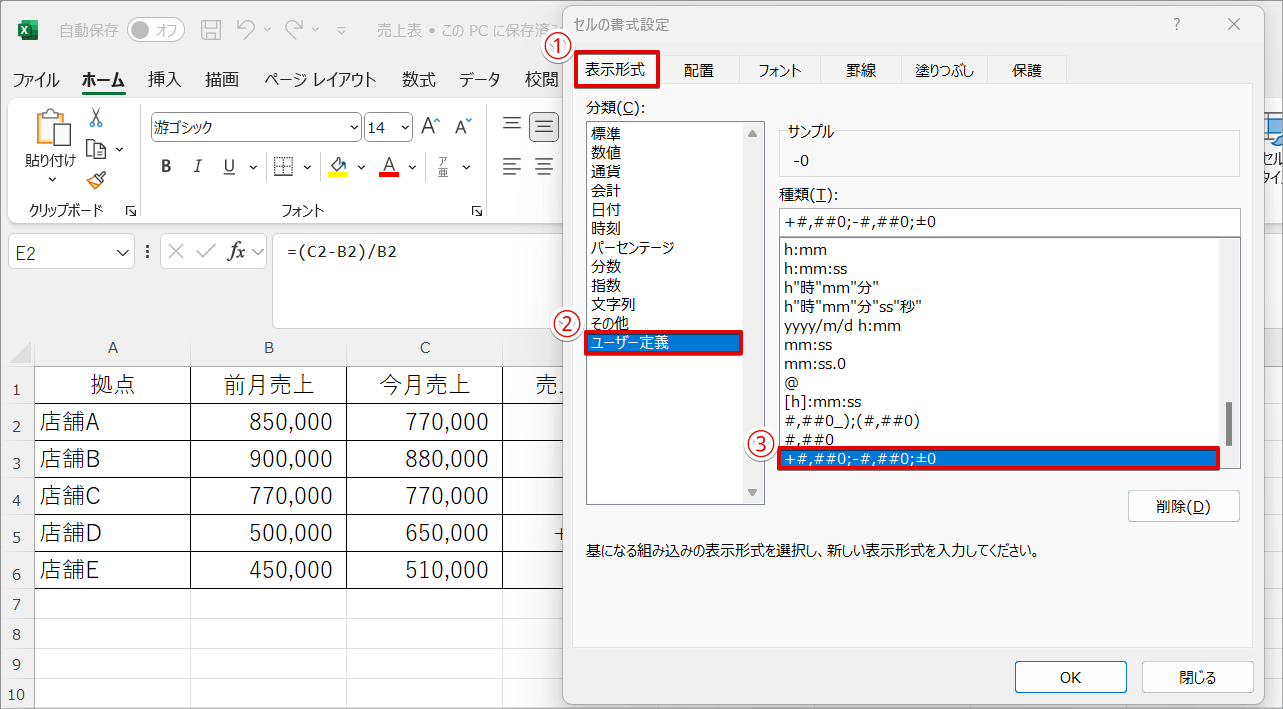
Task: Click the Borders icon in Font group
Action: 284,167
